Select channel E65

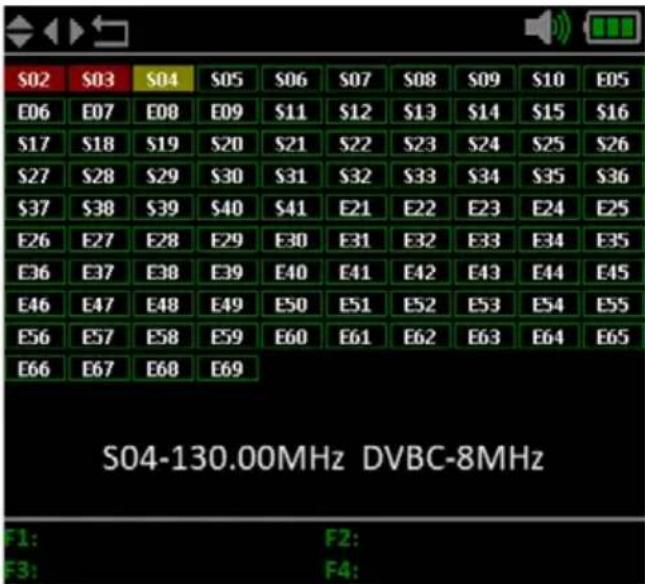[x=613, y=336]
